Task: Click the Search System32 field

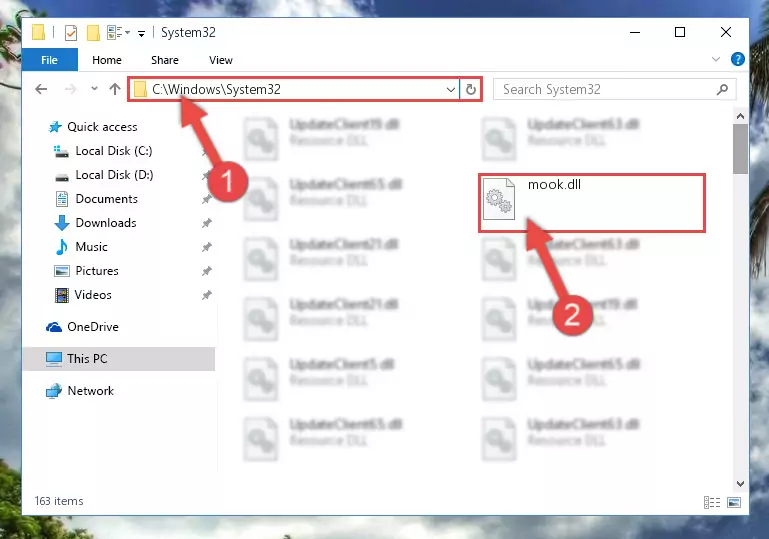Action: pyautogui.click(x=615, y=89)
